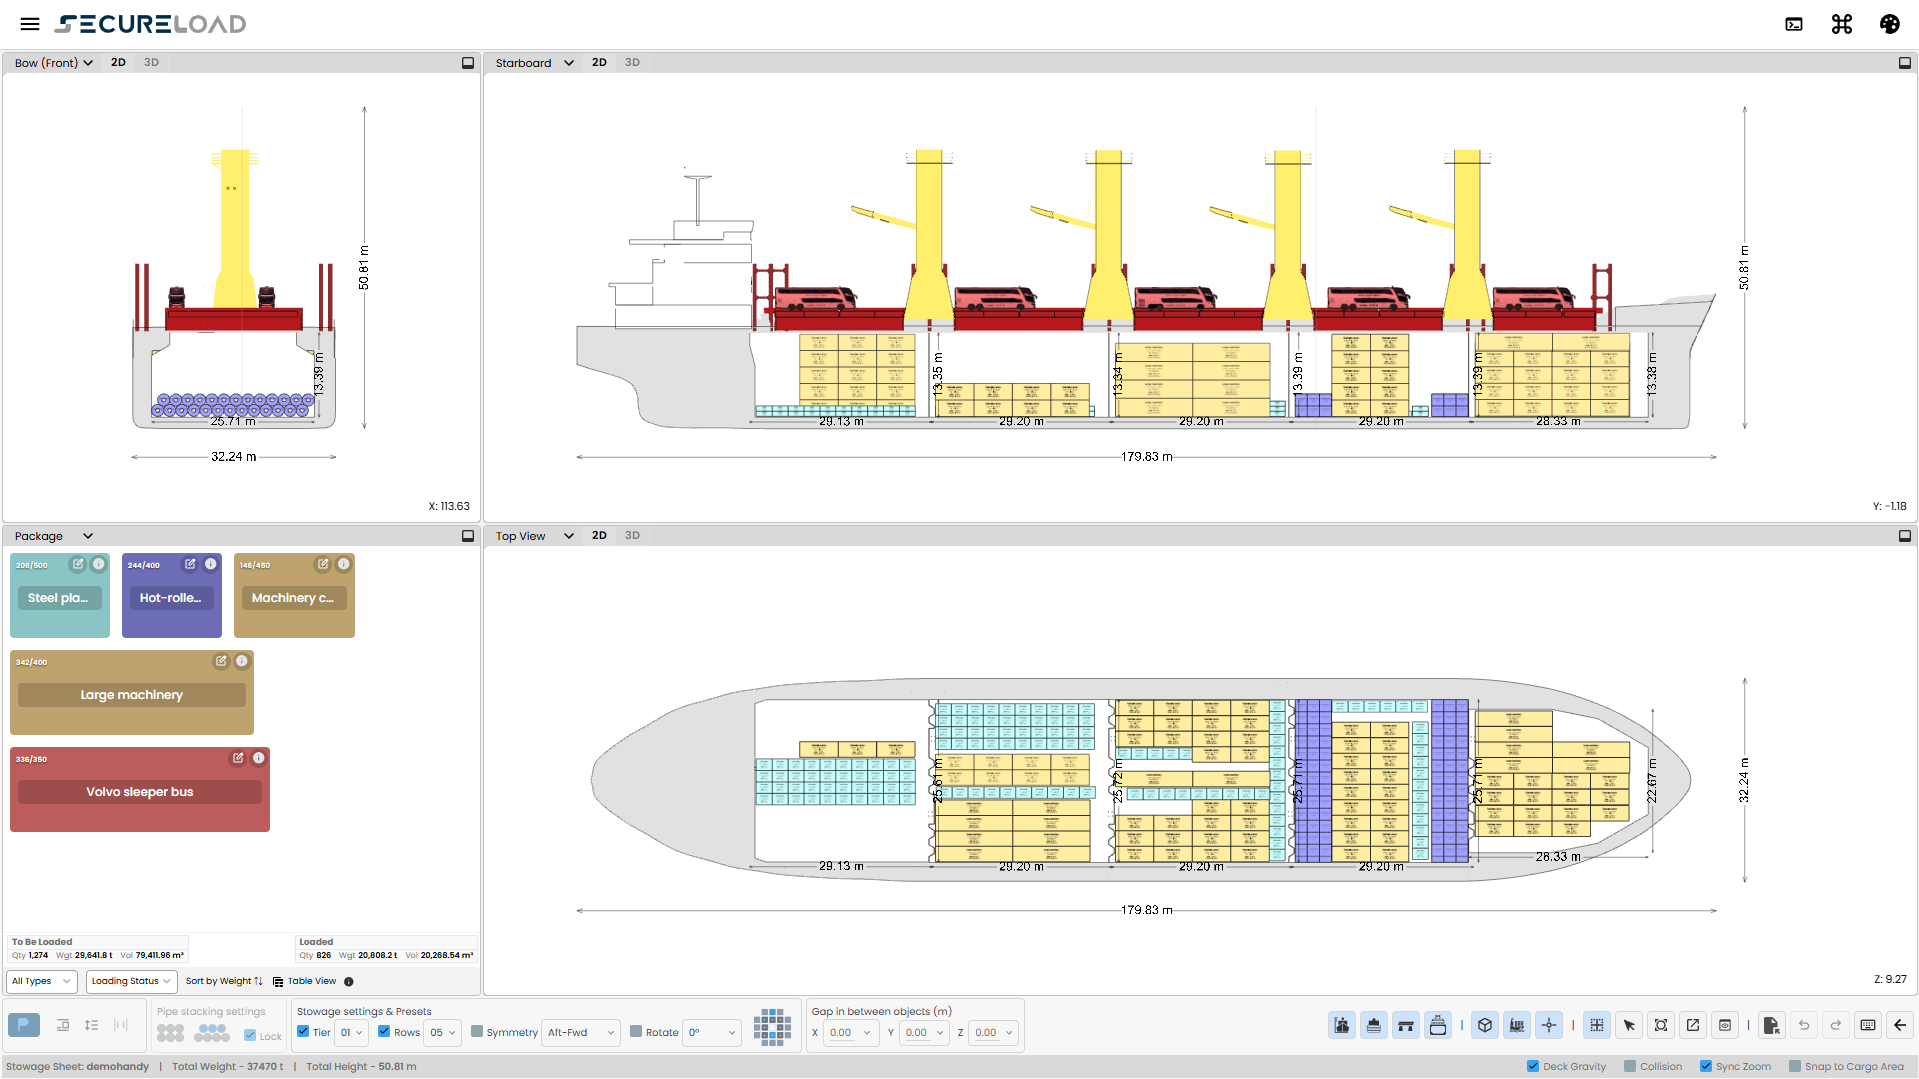Toggle the 3D cube cargo view icon
1919x1079 pixels.
[x=1485, y=1025]
